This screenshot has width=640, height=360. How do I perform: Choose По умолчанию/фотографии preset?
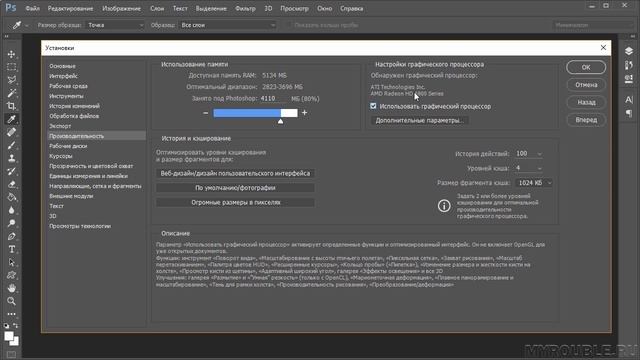pyautogui.click(x=235, y=188)
